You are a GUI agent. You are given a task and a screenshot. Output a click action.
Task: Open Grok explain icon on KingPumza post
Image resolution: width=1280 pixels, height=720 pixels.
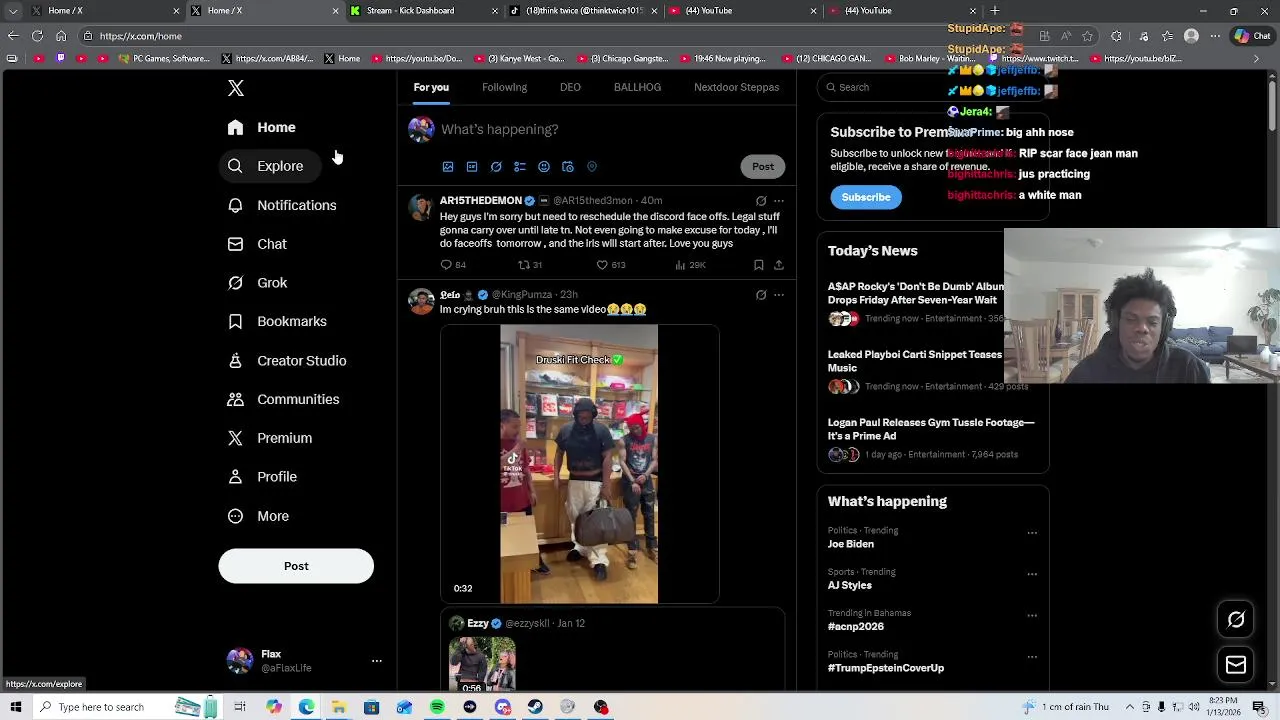coord(761,295)
